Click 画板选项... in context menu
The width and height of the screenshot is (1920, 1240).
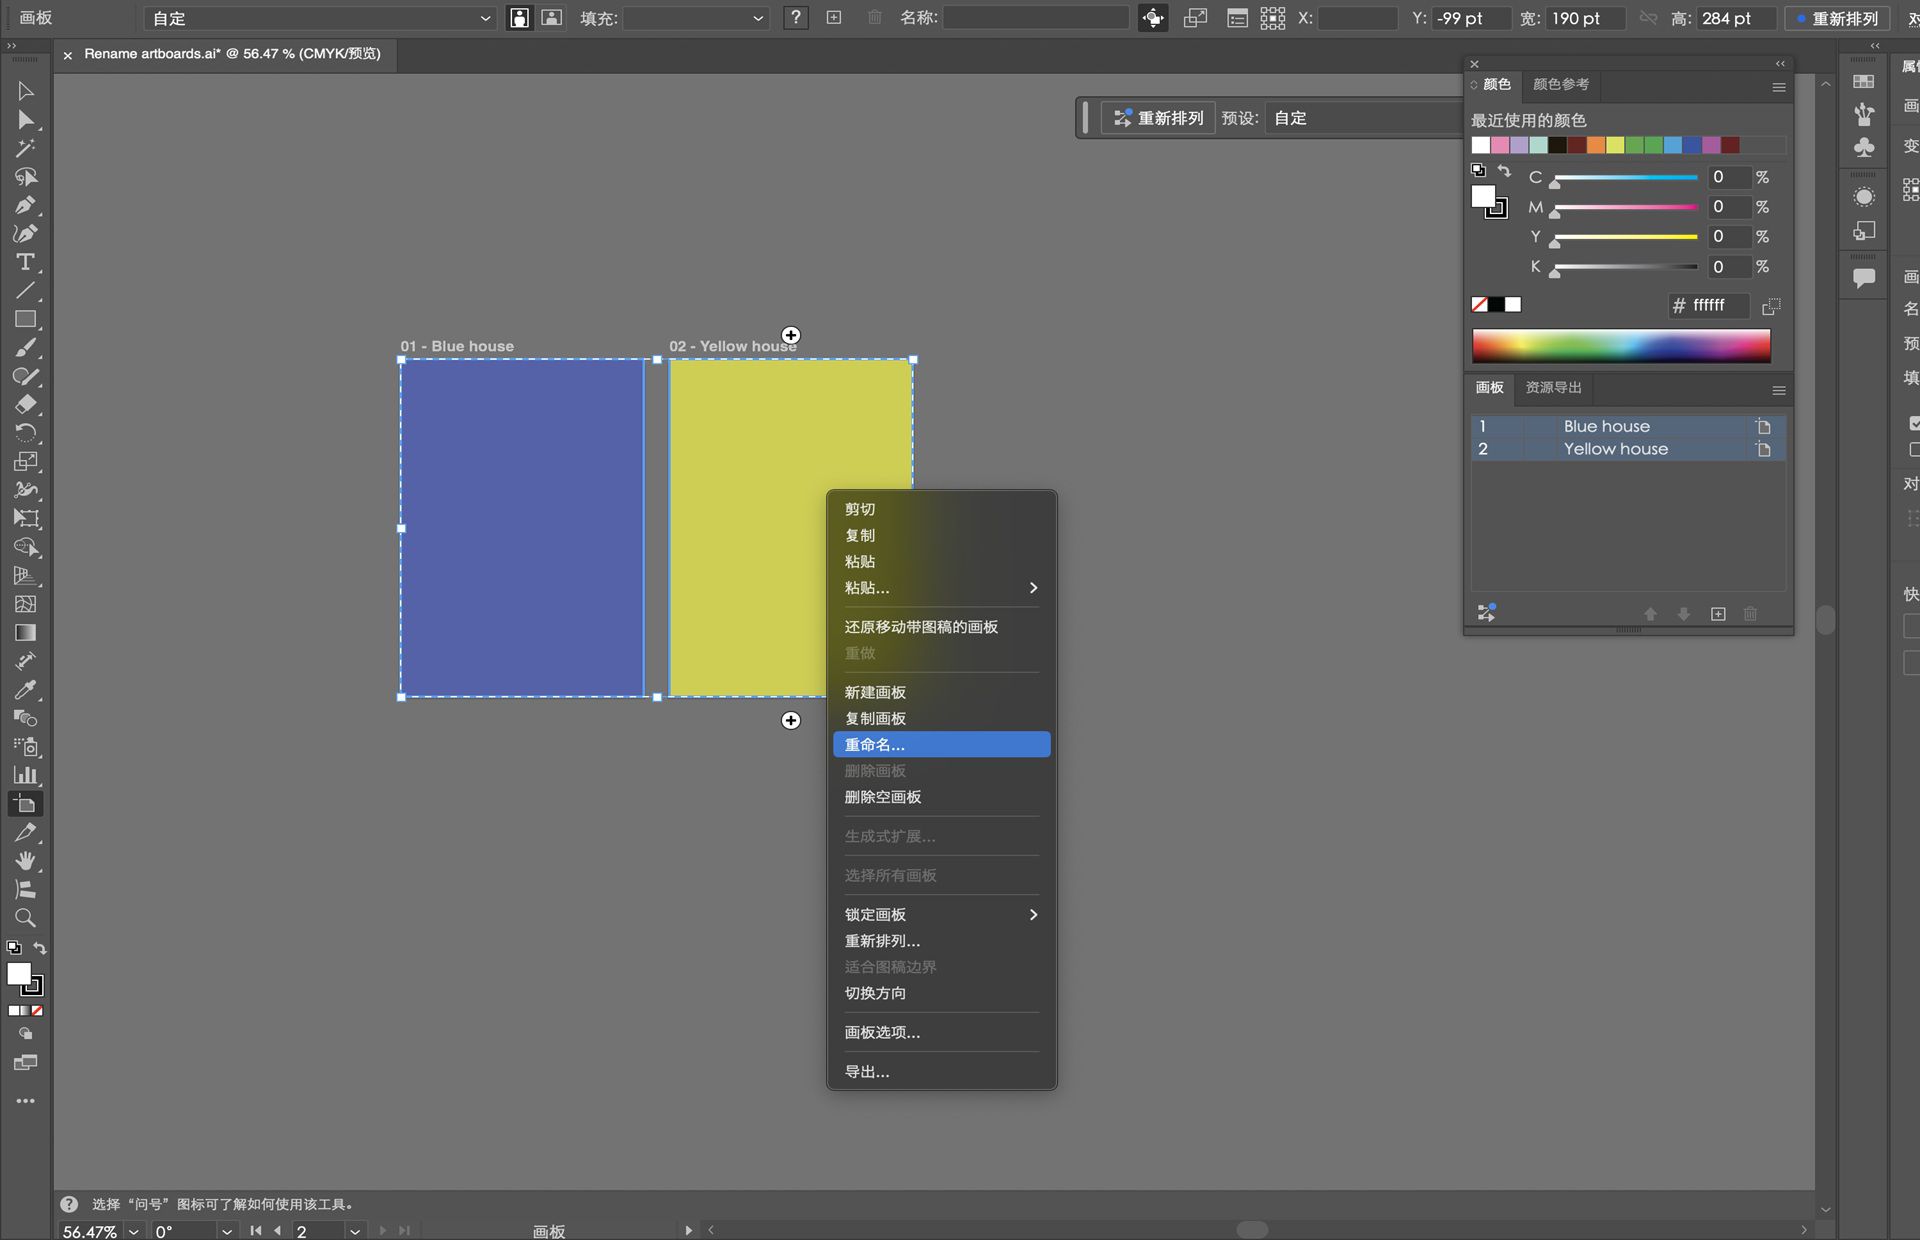882,1032
